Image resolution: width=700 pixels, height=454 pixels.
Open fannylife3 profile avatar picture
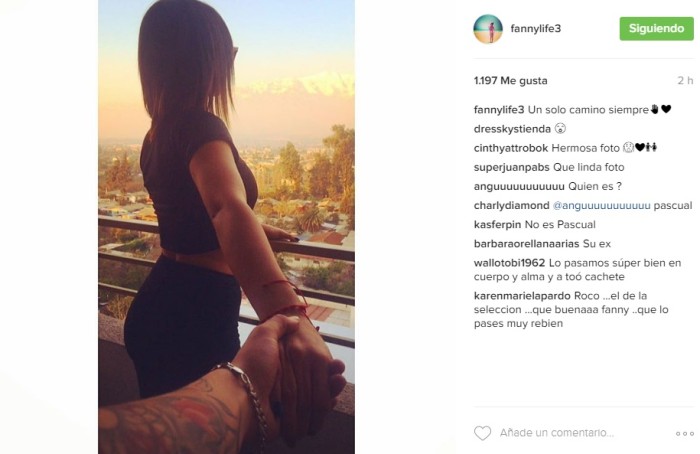pos(488,29)
